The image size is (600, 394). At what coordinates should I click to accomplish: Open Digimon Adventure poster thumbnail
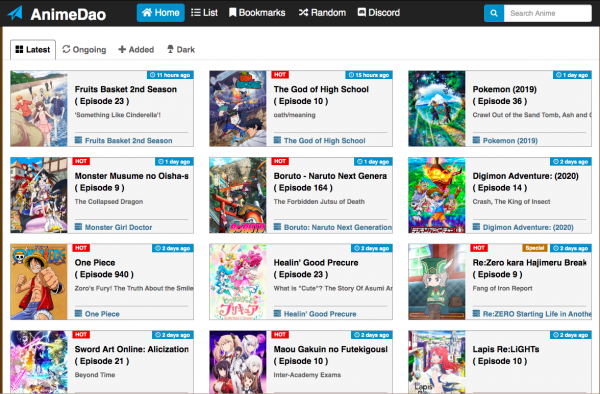click(437, 195)
